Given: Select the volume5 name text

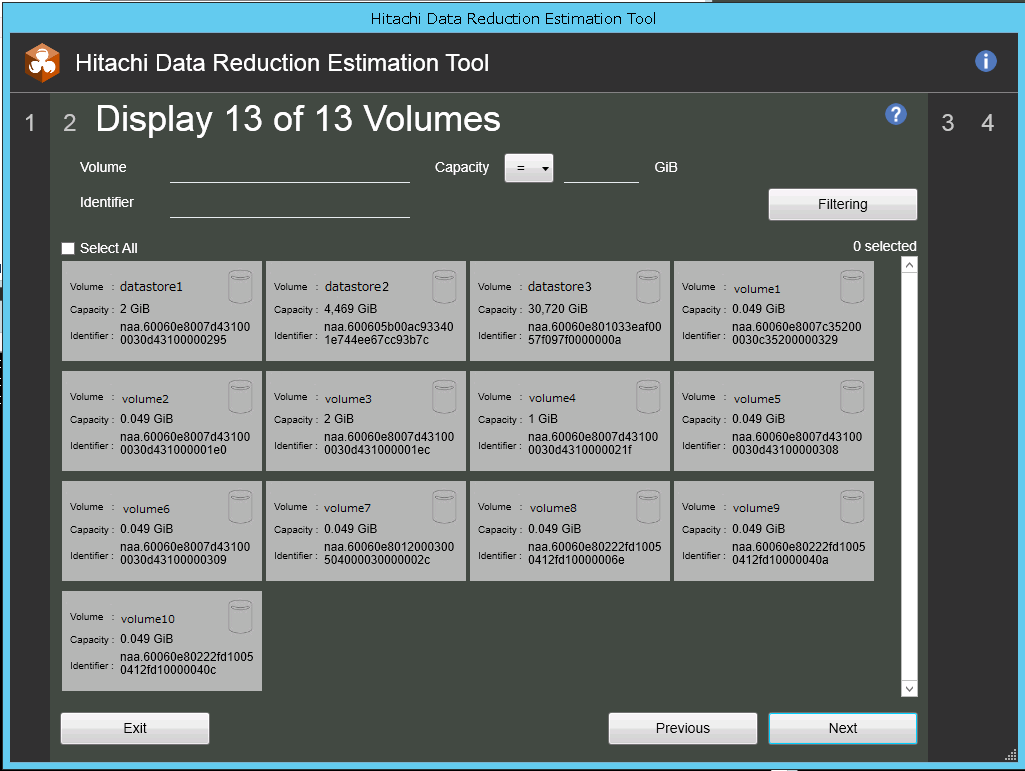Looking at the screenshot, I should [756, 399].
